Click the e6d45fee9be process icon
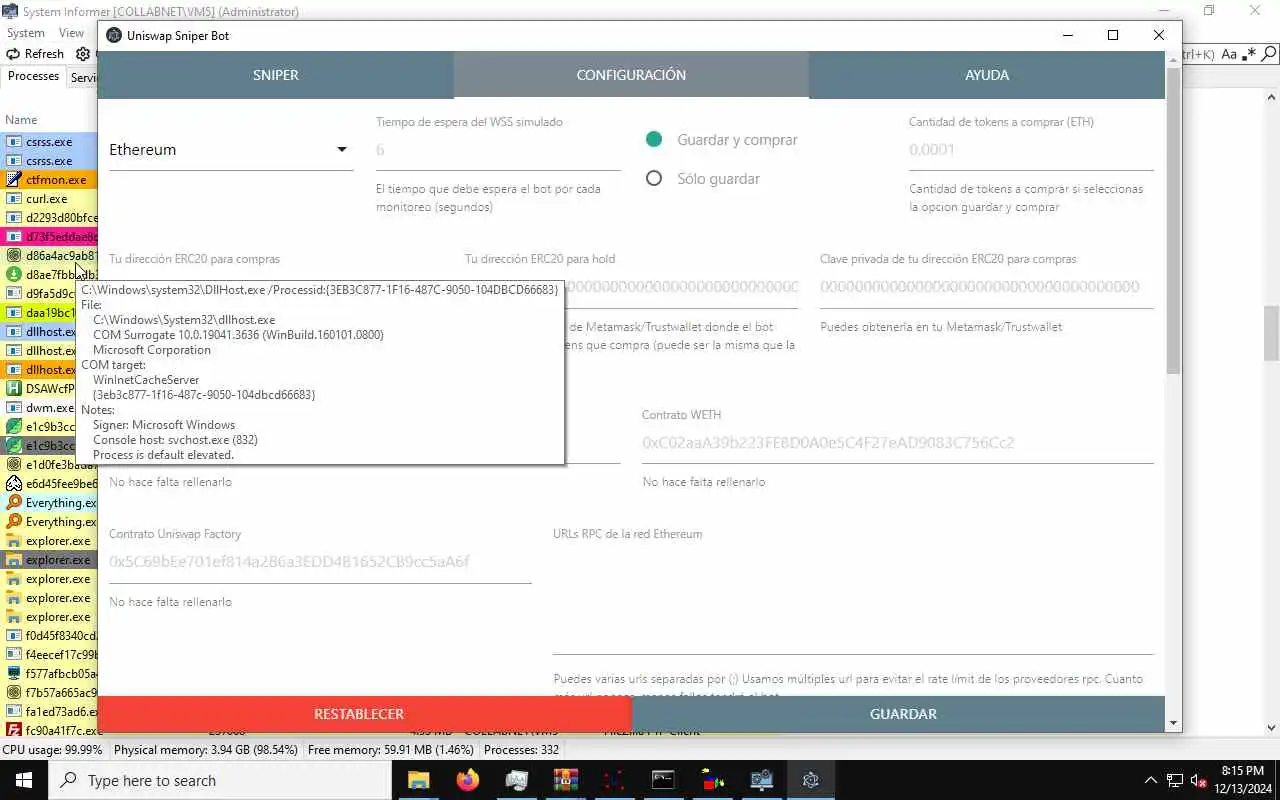 14,484
